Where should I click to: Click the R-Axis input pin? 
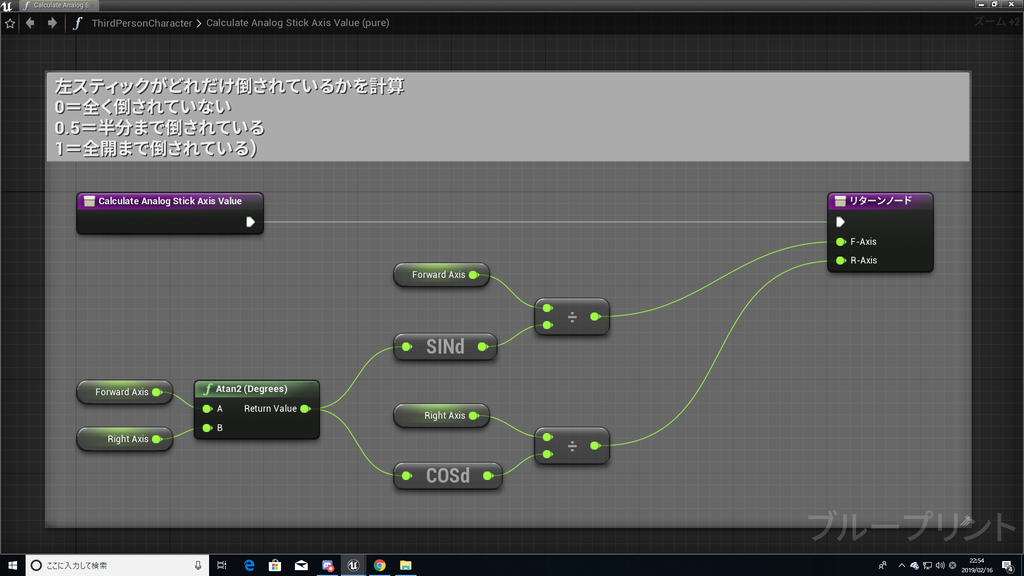tap(840, 261)
